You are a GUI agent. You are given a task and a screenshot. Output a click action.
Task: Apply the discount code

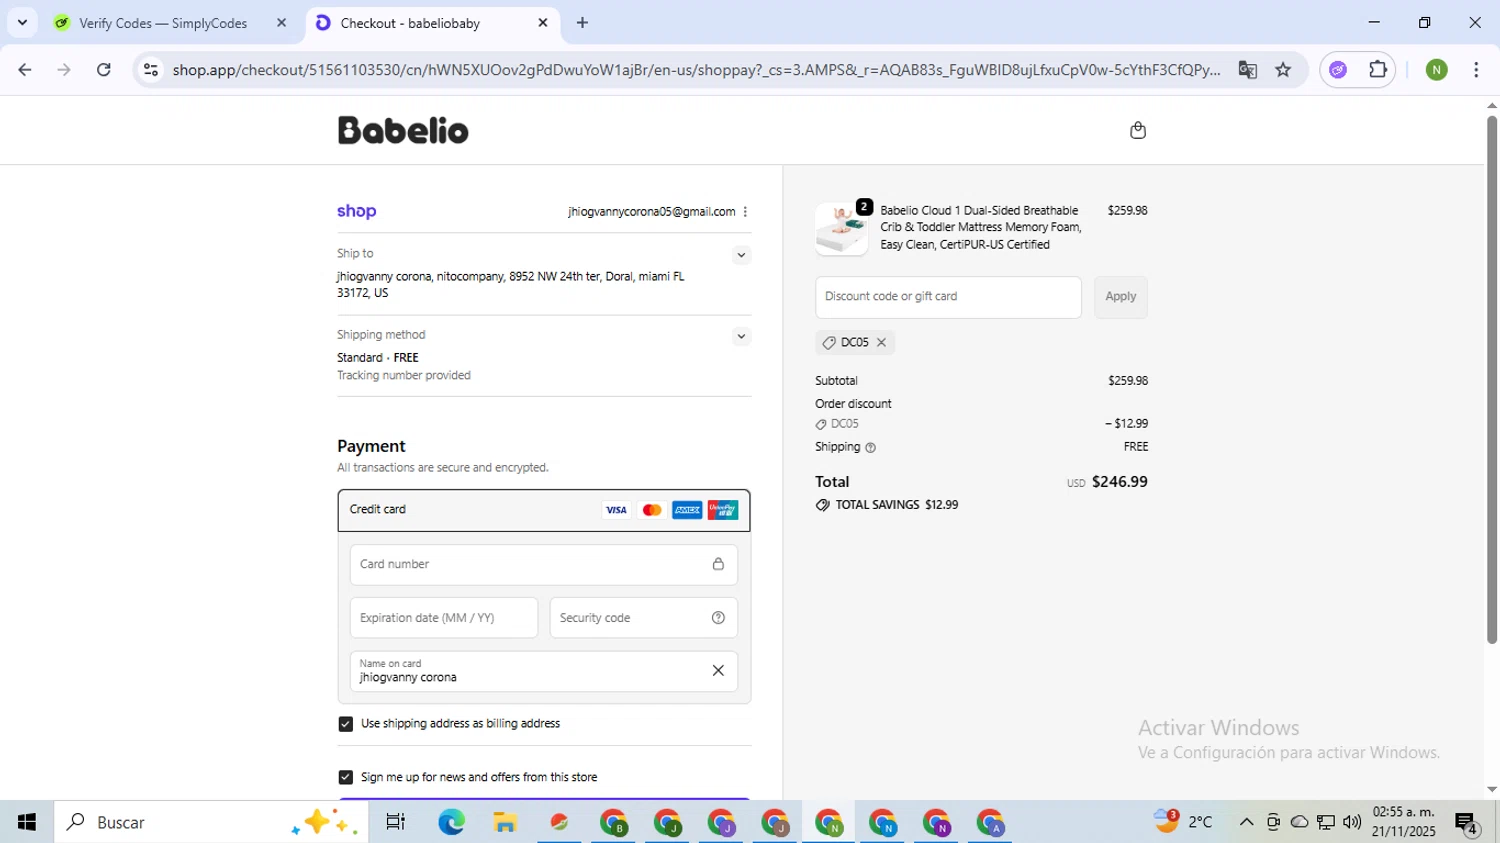pyautogui.click(x=1120, y=297)
